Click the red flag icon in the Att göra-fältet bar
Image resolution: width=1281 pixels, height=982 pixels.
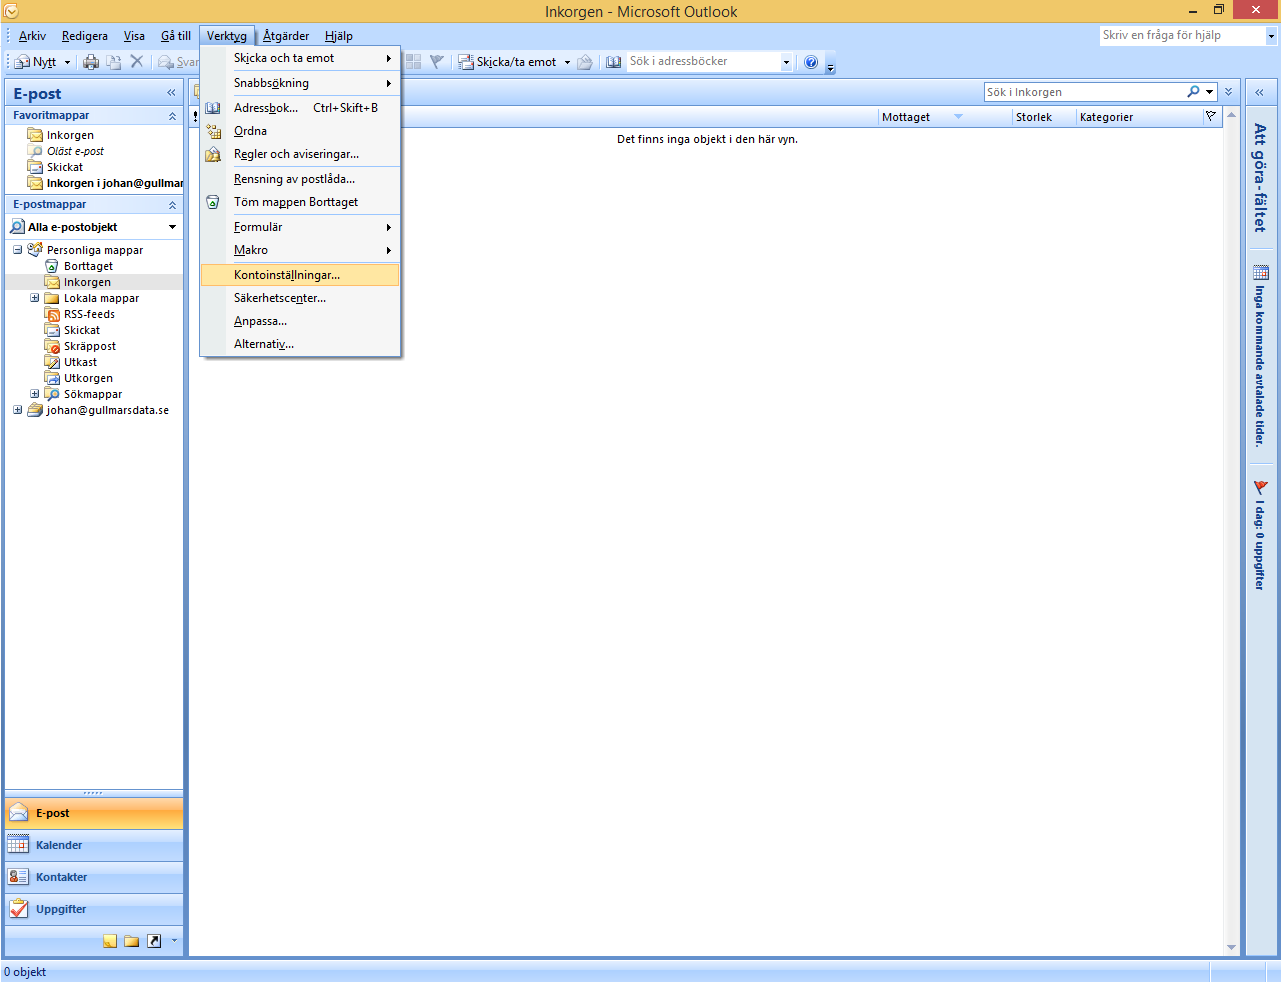coord(1261,487)
